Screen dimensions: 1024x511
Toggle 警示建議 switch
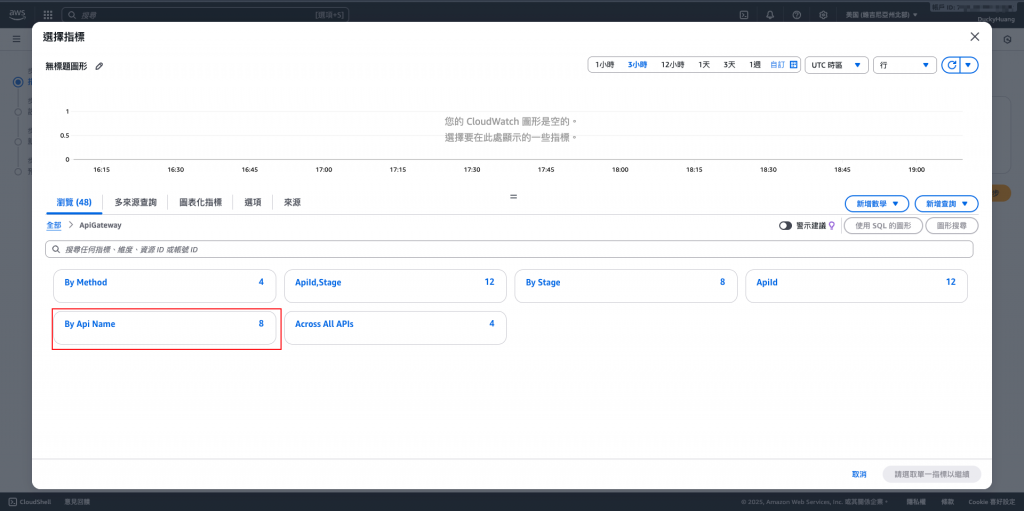coord(786,225)
